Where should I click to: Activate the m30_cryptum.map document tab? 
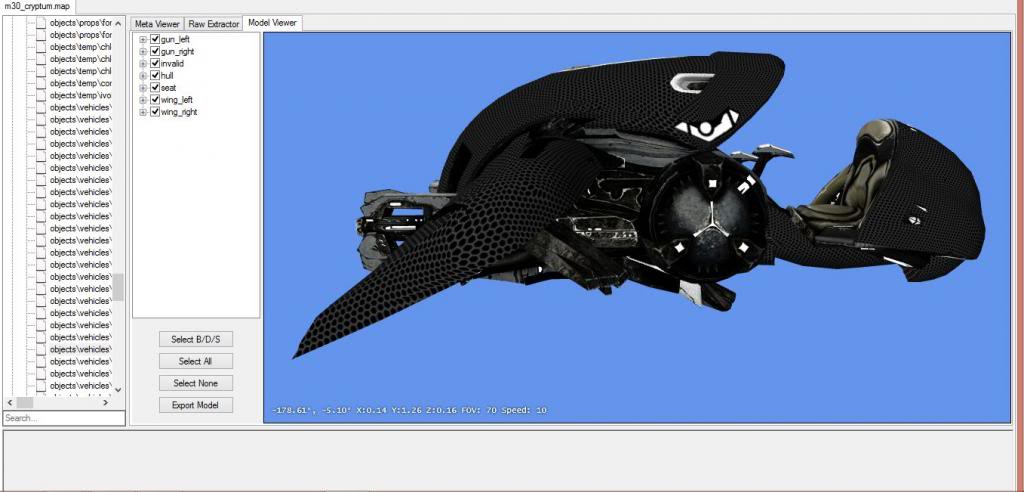pos(38,6)
